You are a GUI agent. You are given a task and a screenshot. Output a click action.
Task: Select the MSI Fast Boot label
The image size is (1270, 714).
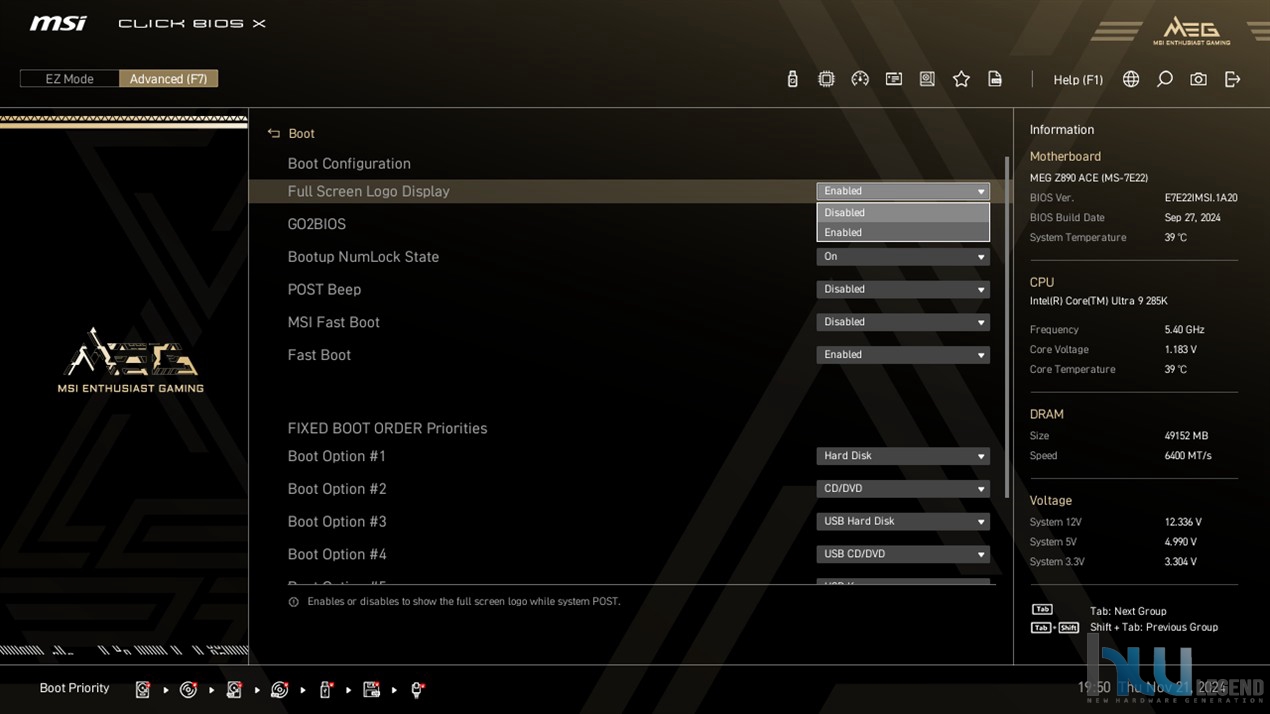point(333,322)
